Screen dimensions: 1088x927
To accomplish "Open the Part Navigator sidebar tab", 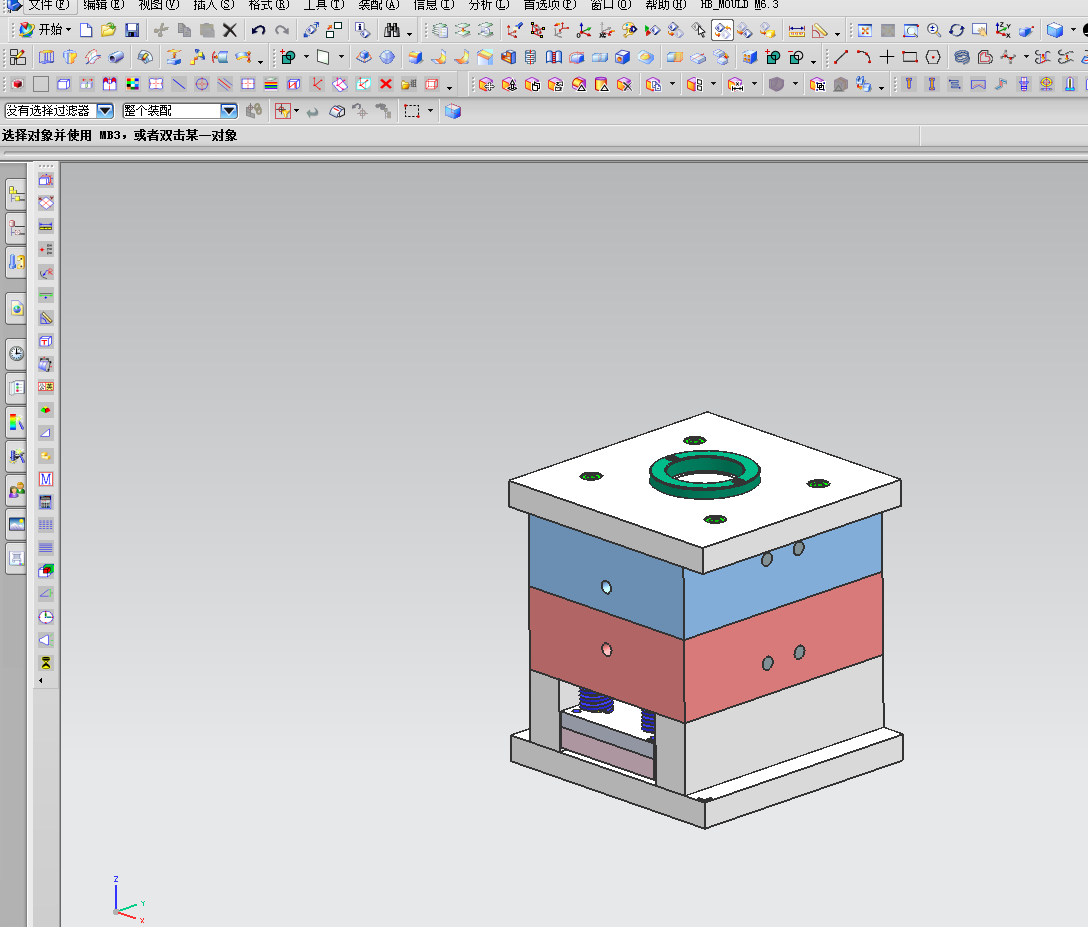I will point(17,228).
